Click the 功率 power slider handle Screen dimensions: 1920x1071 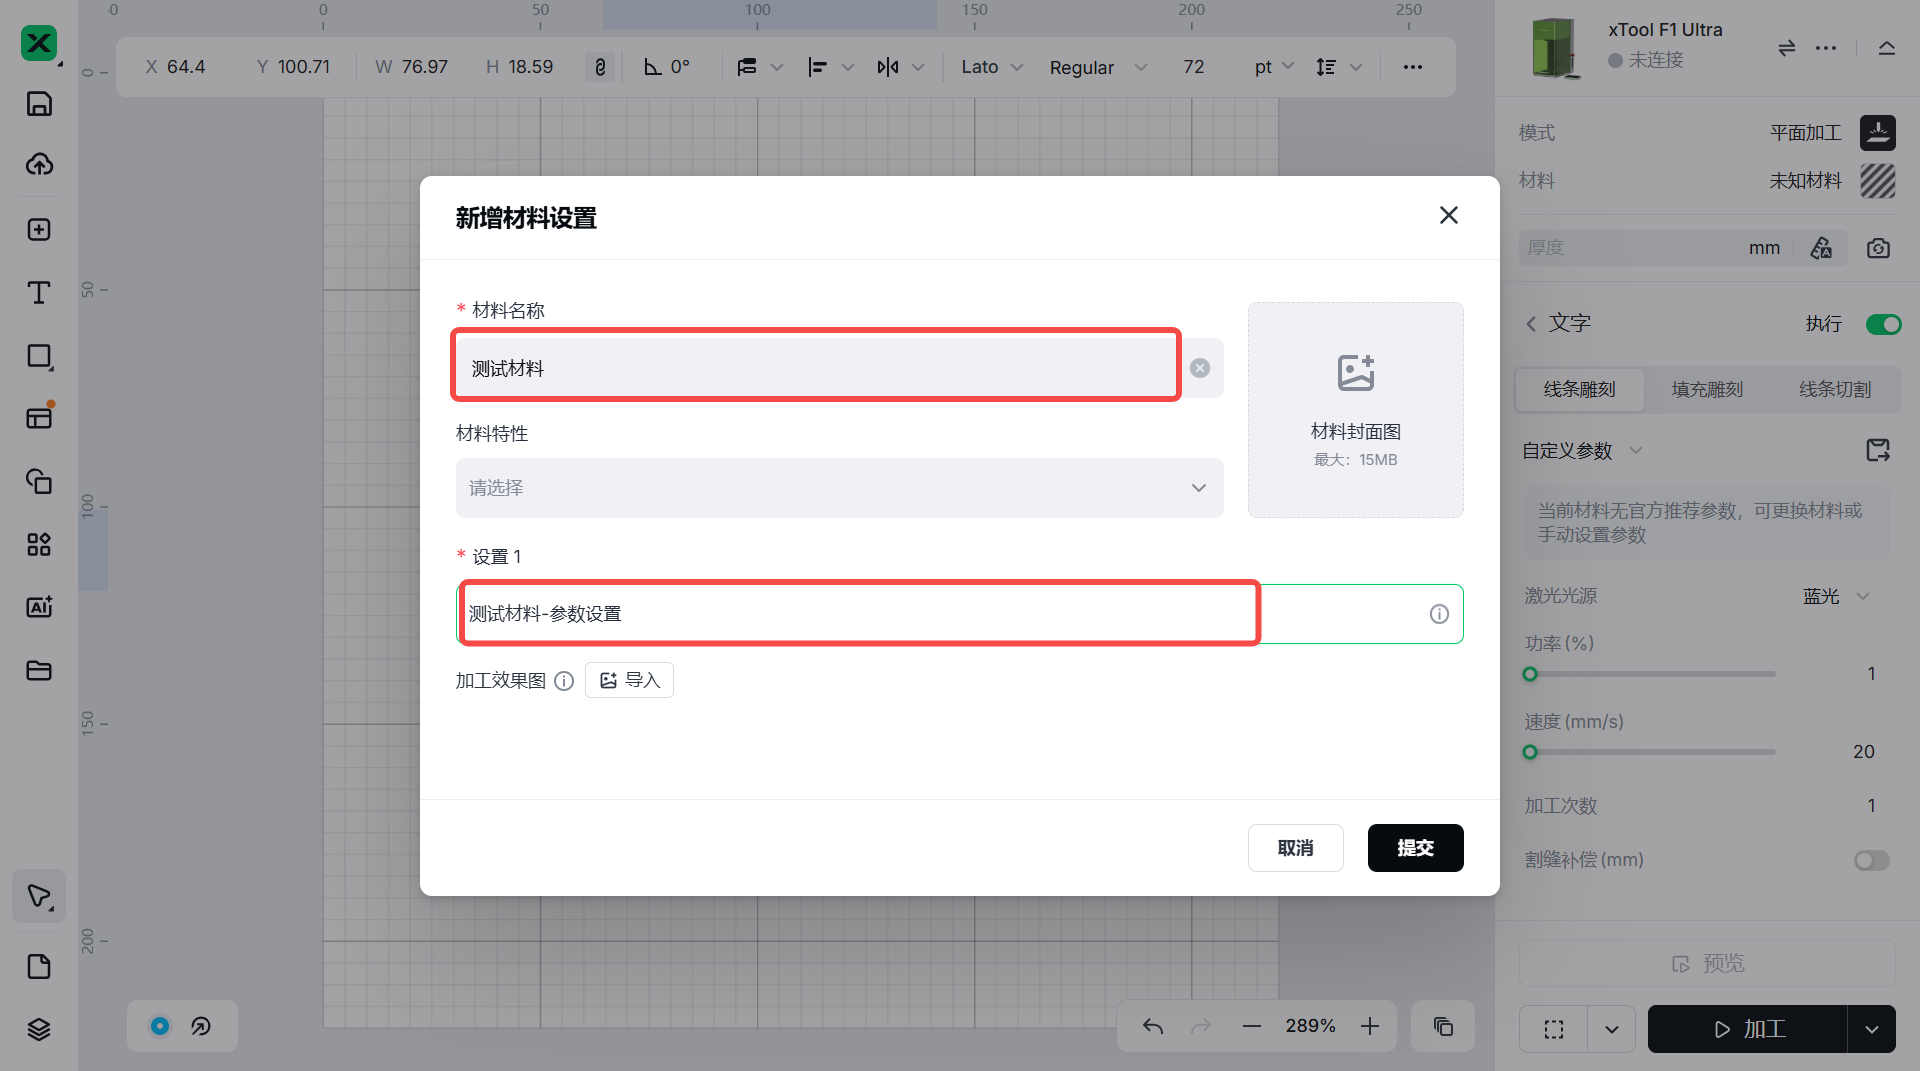click(x=1530, y=674)
